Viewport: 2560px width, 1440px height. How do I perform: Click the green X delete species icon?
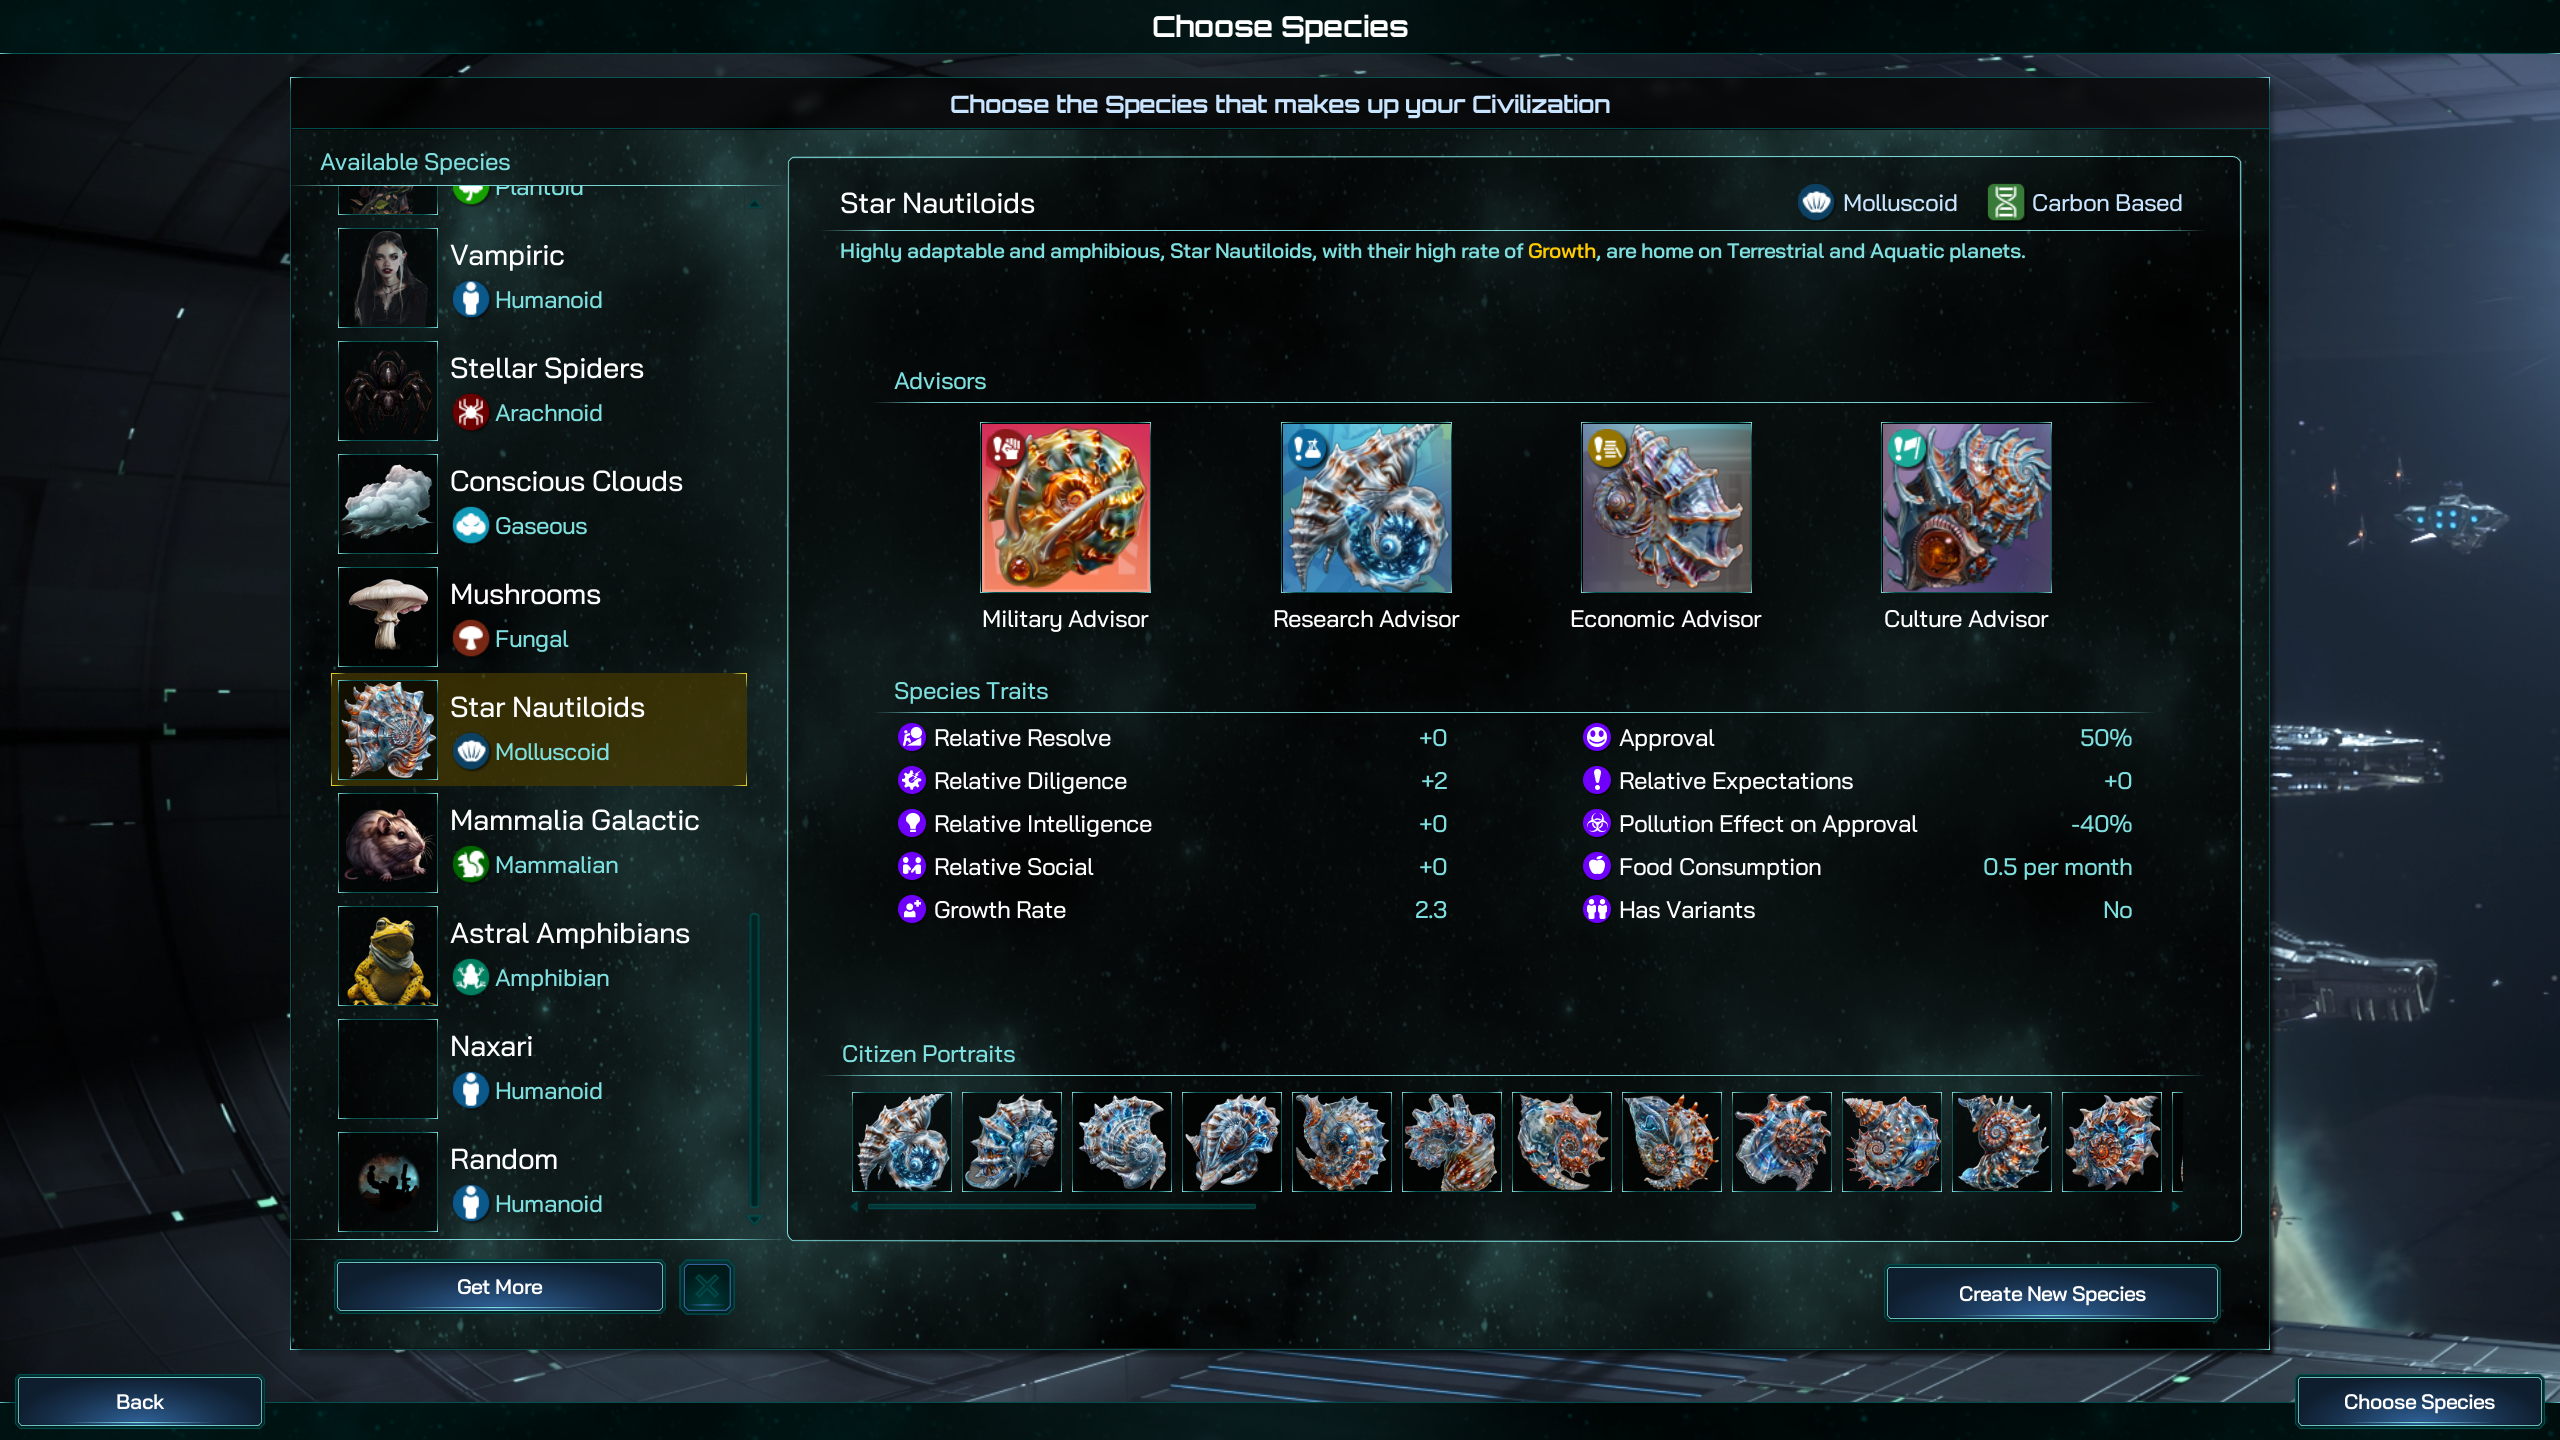706,1287
